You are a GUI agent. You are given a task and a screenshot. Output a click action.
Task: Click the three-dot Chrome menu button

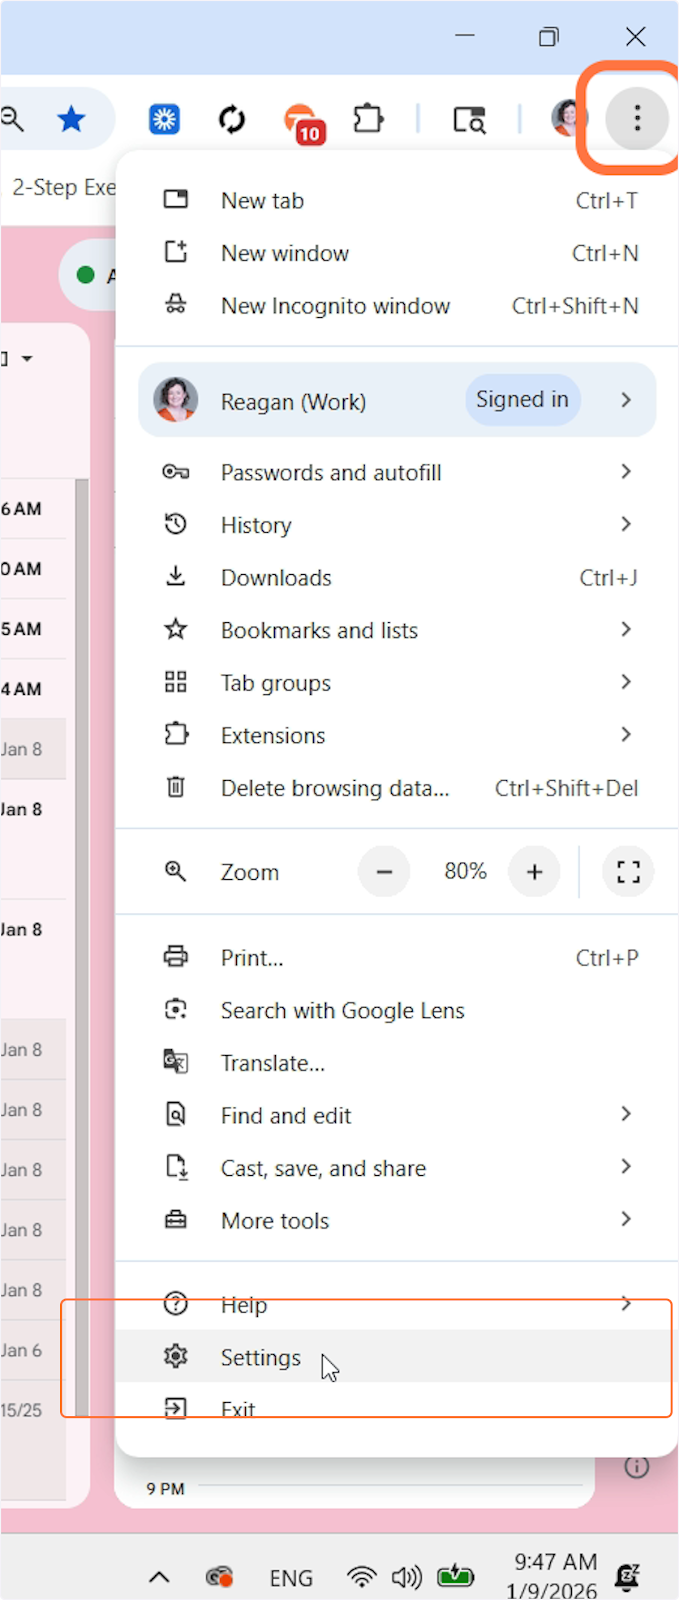pos(637,119)
